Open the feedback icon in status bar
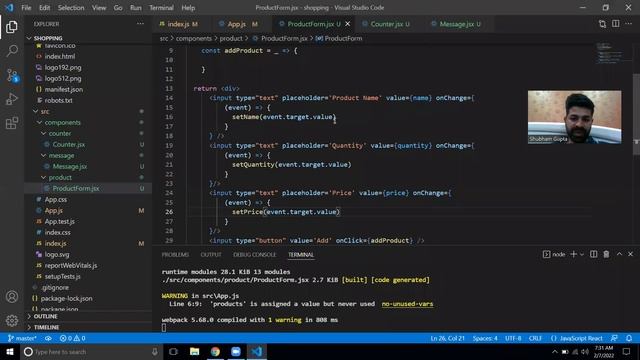Screen dimensions: 640x360 [x=614, y=338]
